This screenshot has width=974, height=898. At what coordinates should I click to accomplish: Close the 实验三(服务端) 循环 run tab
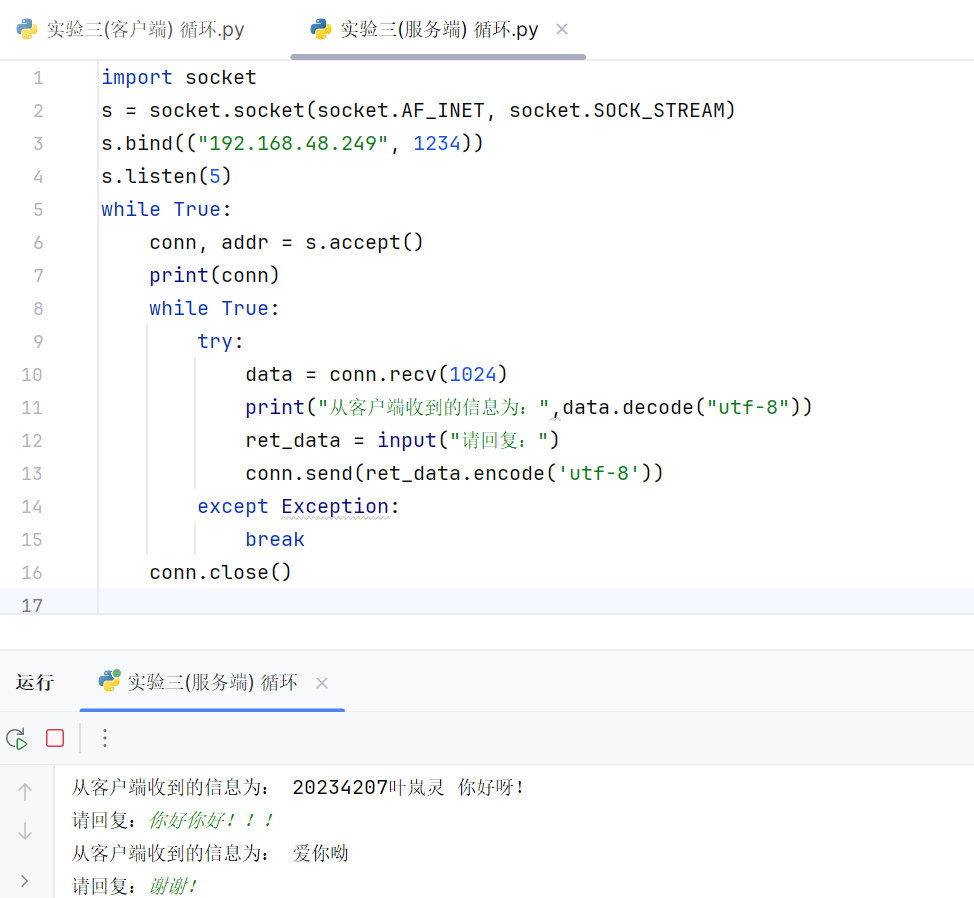[322, 683]
